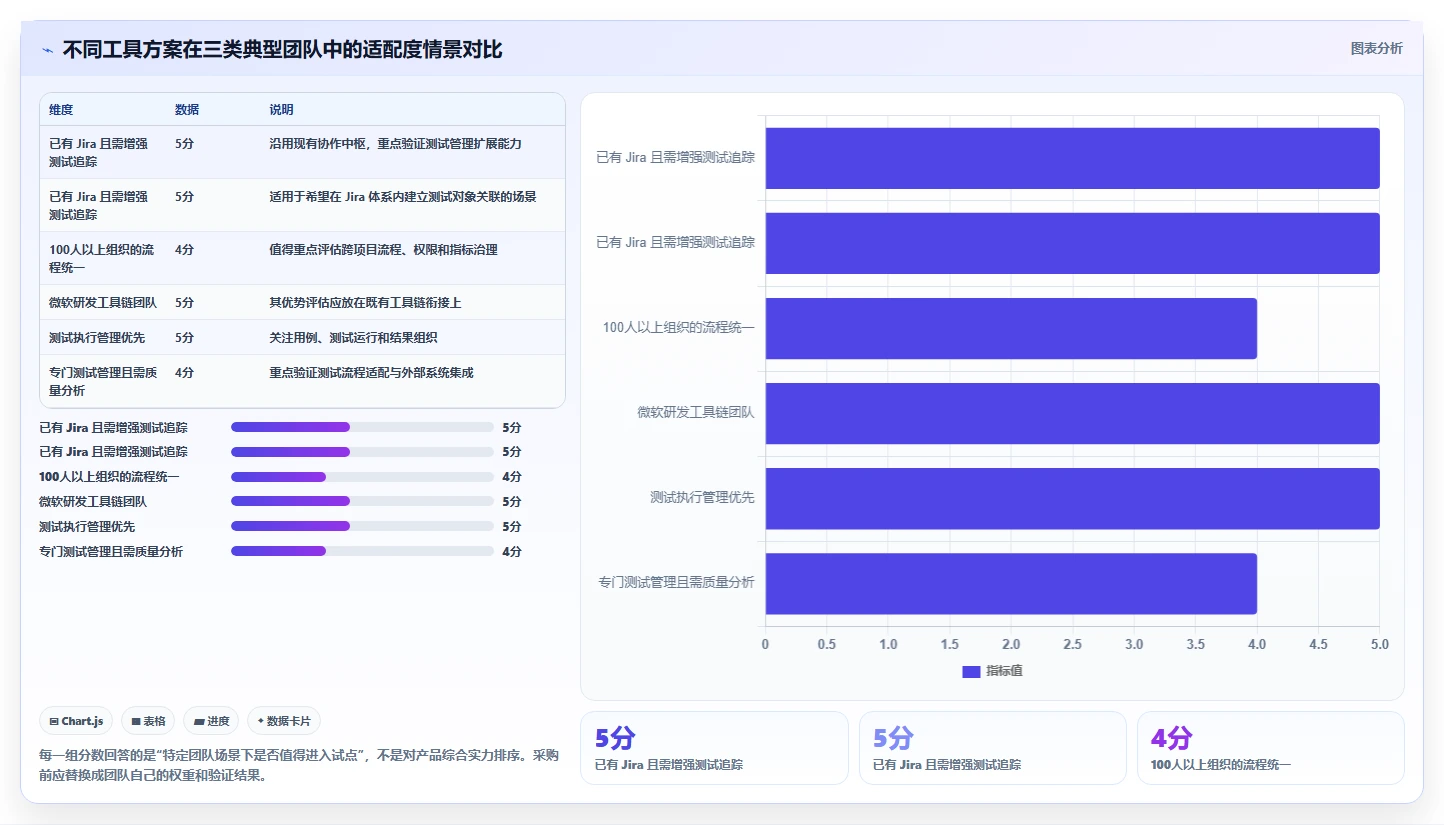This screenshot has width=1444, height=825.
Task: Click the chart bar for 测试执行管理优先
Action: (x=1073, y=498)
